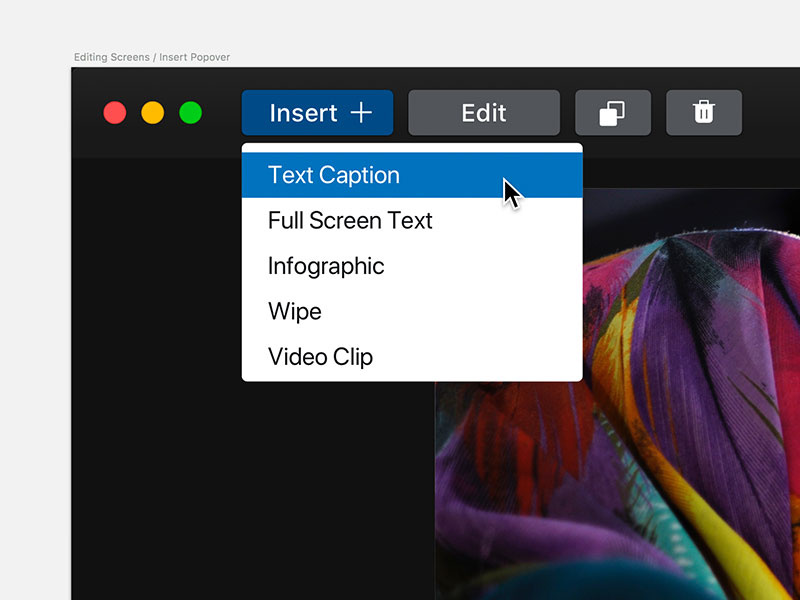Screen dimensions: 800x600
Task: Click the yellow minimize window button
Action: pos(153,113)
